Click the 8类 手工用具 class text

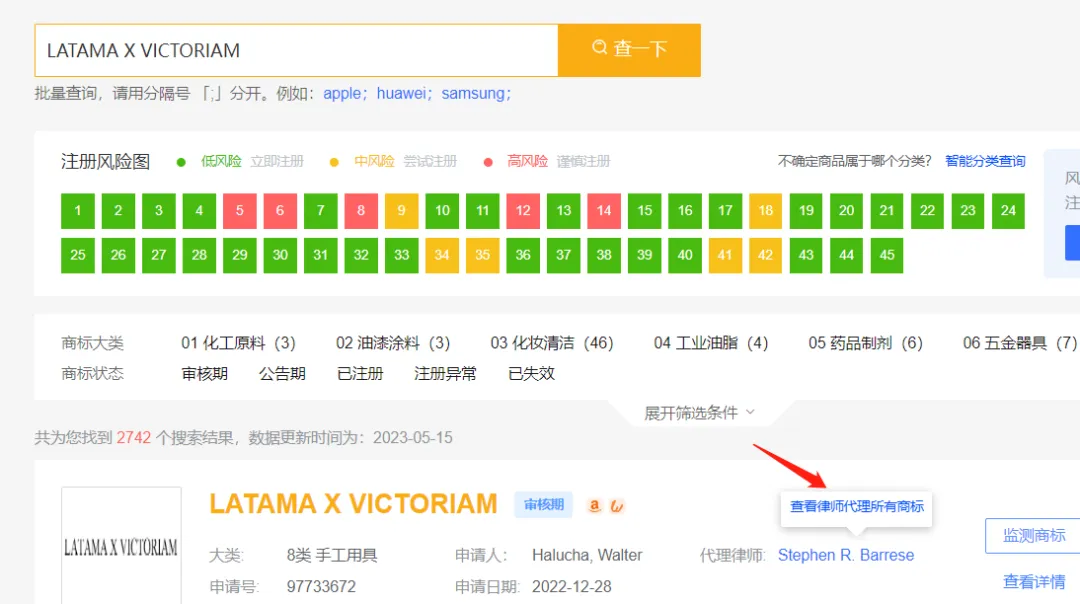pyautogui.click(x=332, y=555)
